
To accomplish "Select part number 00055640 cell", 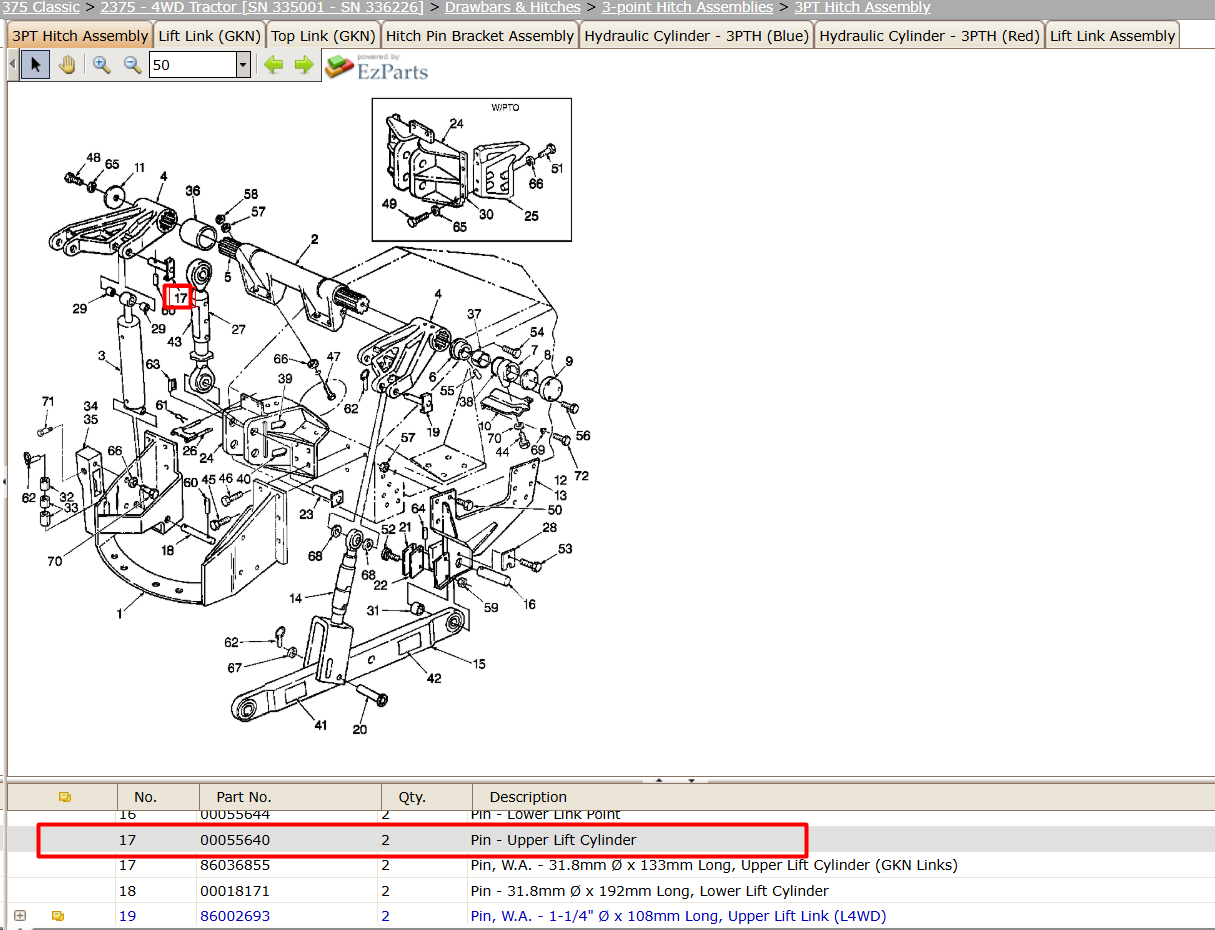I will (x=235, y=840).
